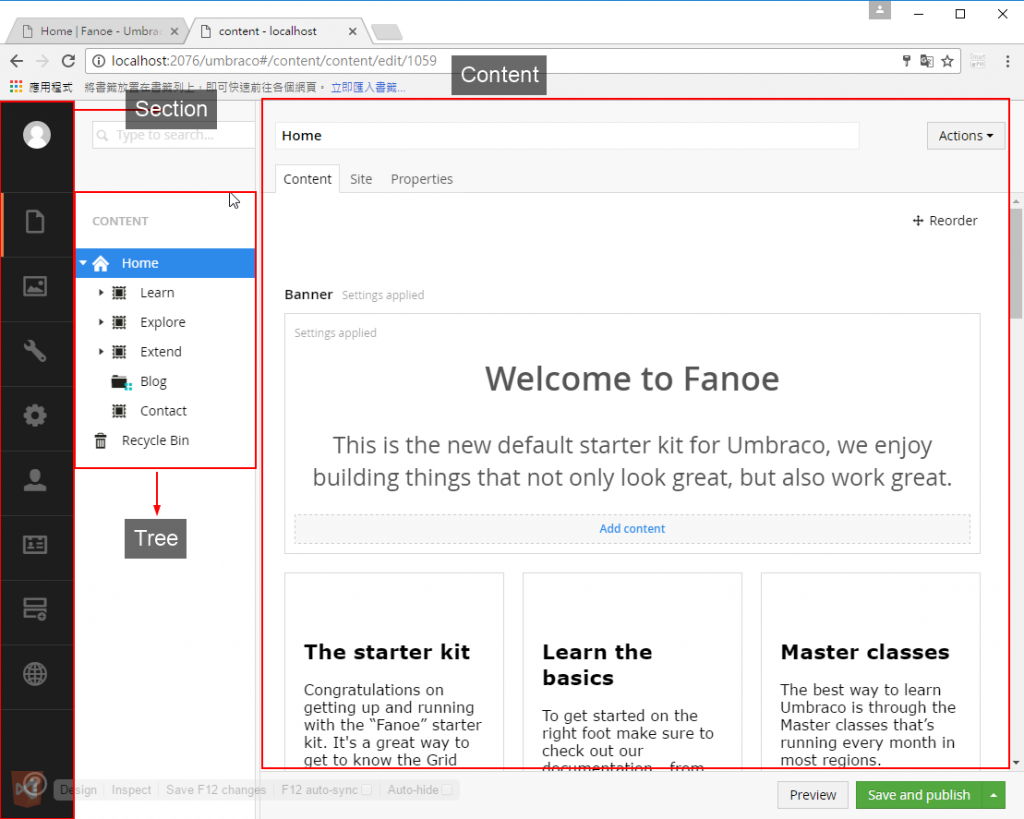Click Add content link in banner
Screen dimensions: 1024x819
(632, 528)
